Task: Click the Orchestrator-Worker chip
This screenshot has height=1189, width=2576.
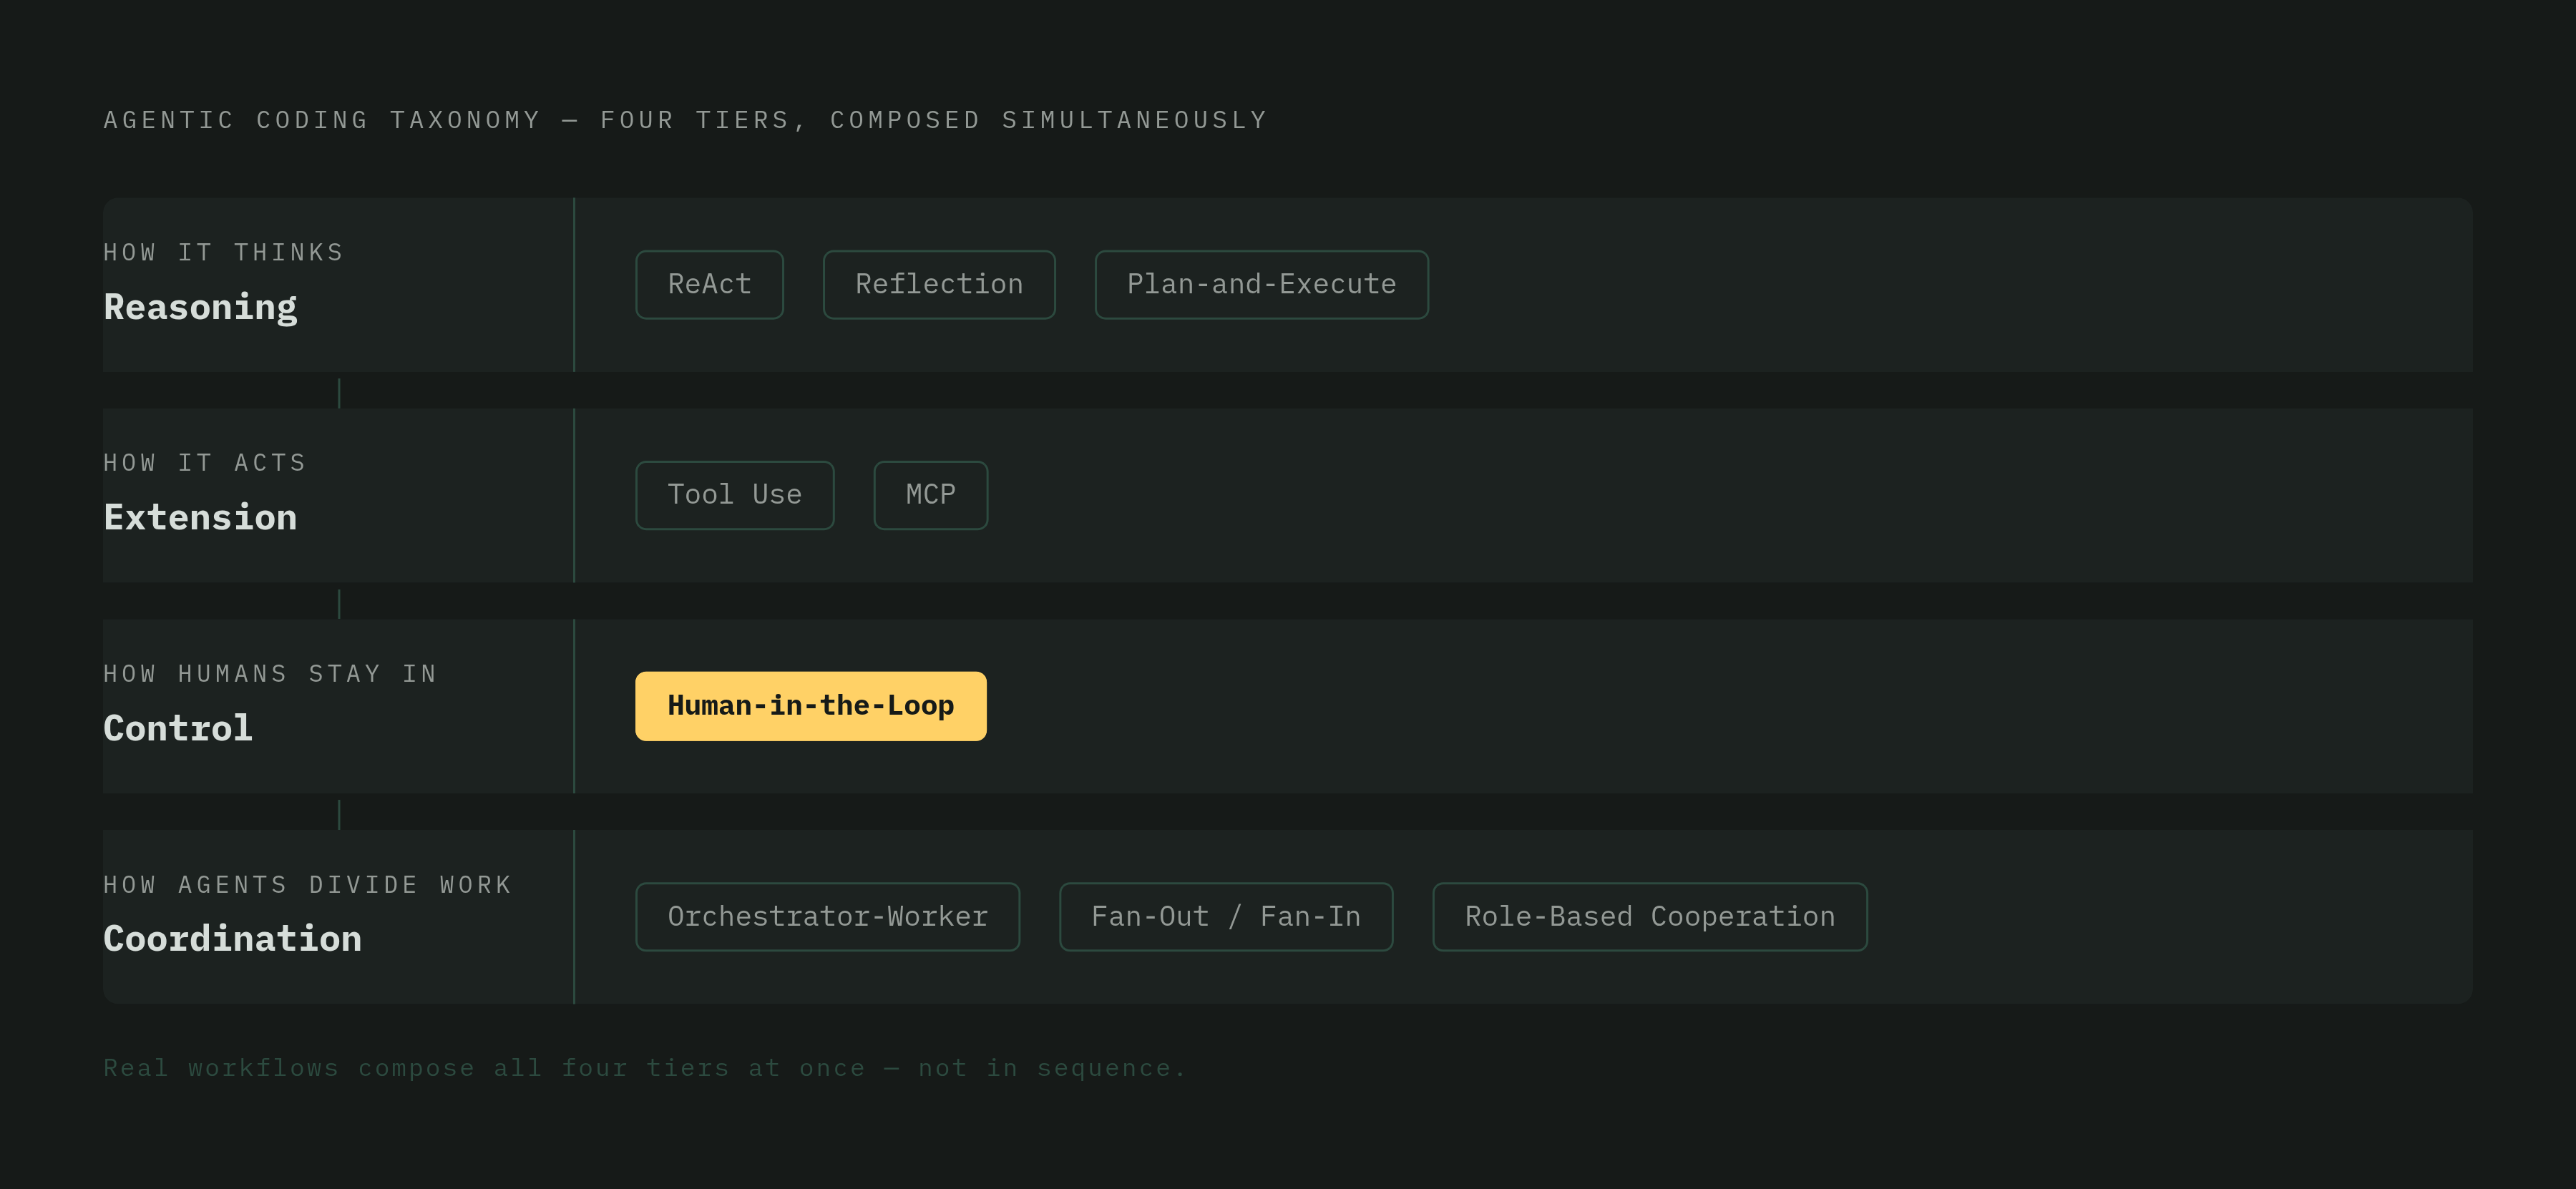Action: 827,917
